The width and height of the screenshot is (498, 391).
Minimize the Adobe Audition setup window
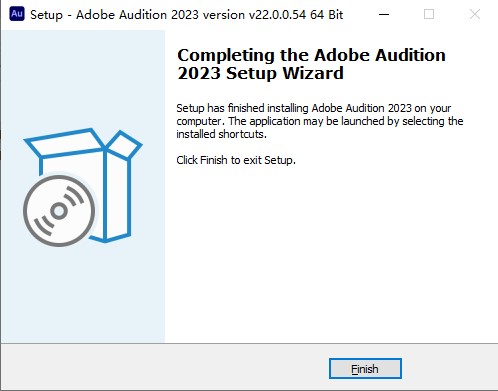pyautogui.click(x=384, y=14)
